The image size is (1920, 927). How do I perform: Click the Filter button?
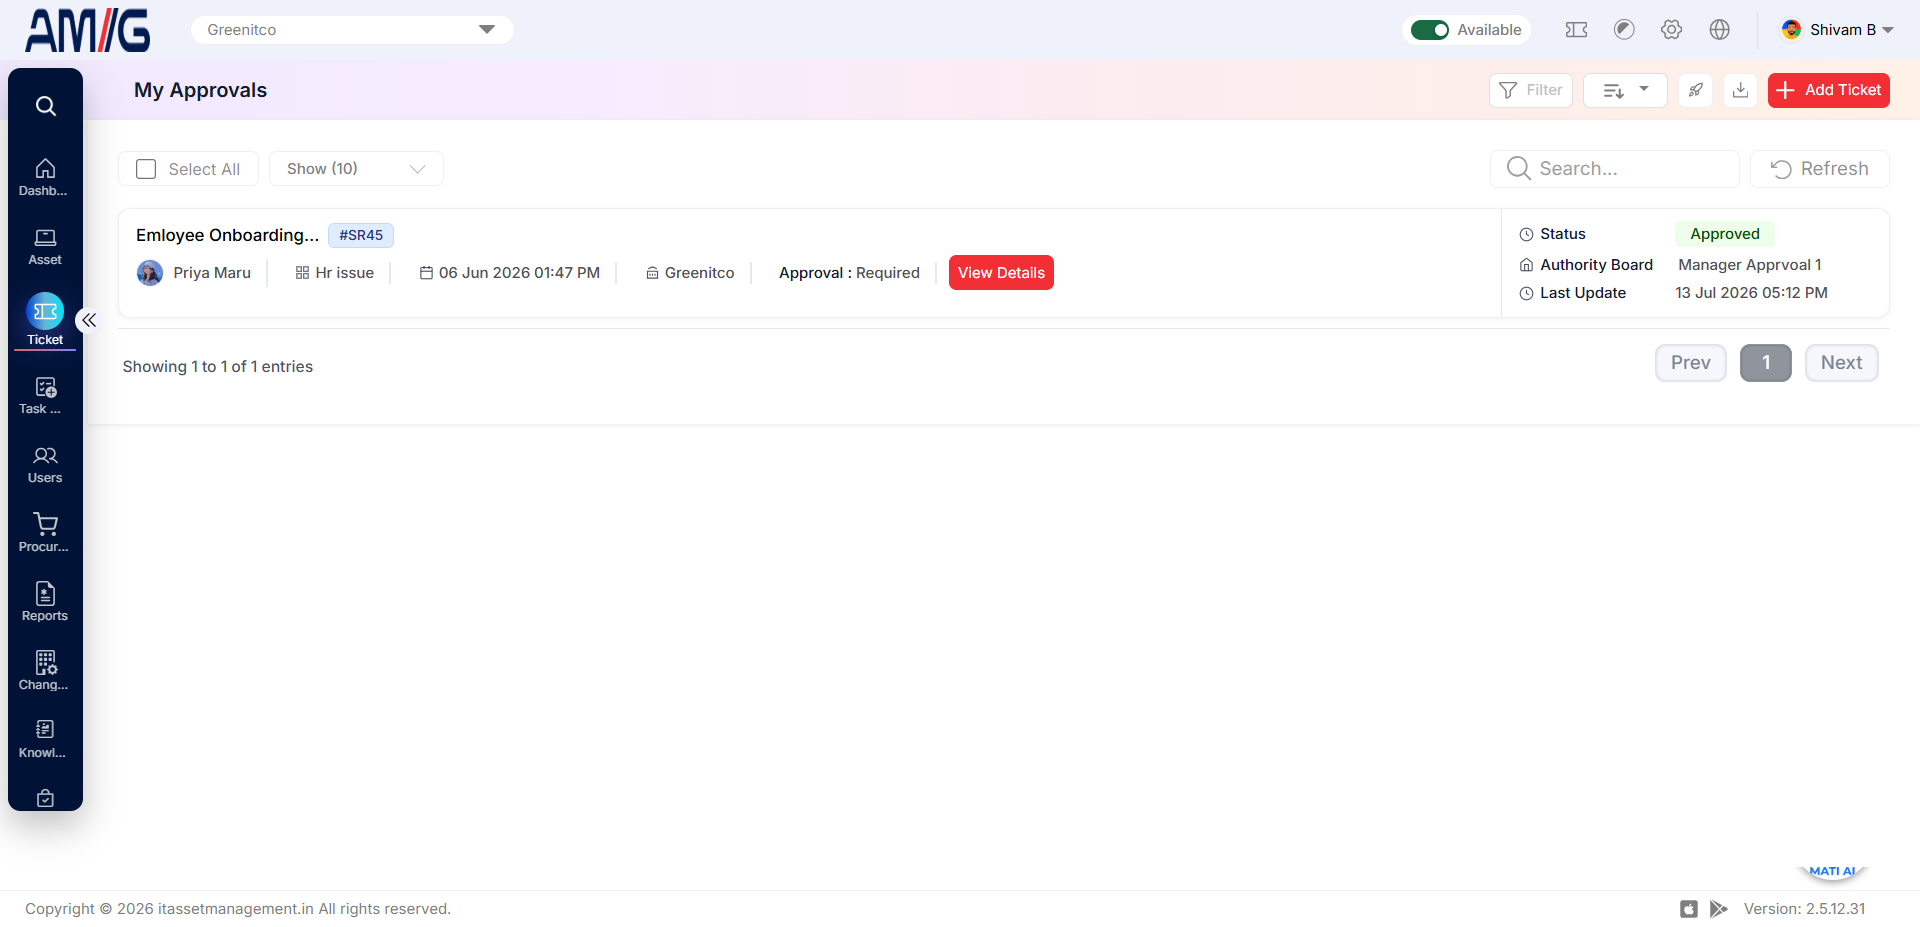pyautogui.click(x=1531, y=90)
